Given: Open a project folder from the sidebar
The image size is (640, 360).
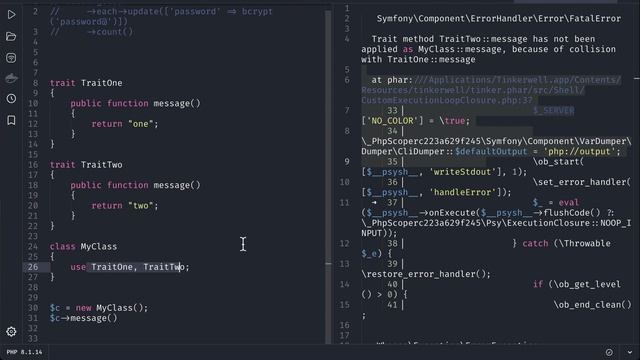Looking at the screenshot, I should [x=11, y=37].
